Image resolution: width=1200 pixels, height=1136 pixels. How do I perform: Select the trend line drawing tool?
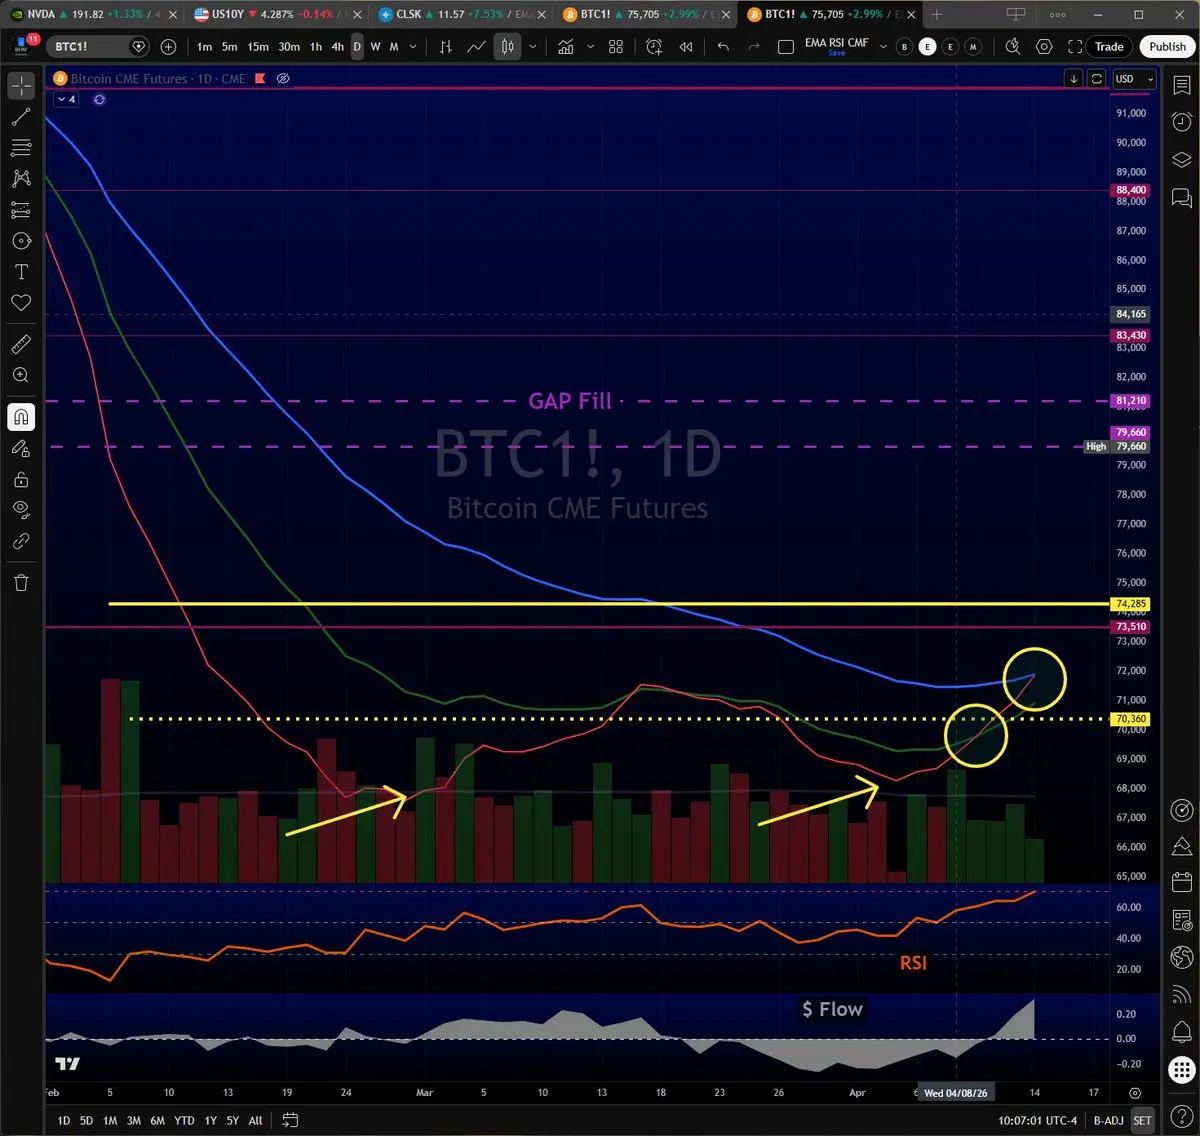21,117
